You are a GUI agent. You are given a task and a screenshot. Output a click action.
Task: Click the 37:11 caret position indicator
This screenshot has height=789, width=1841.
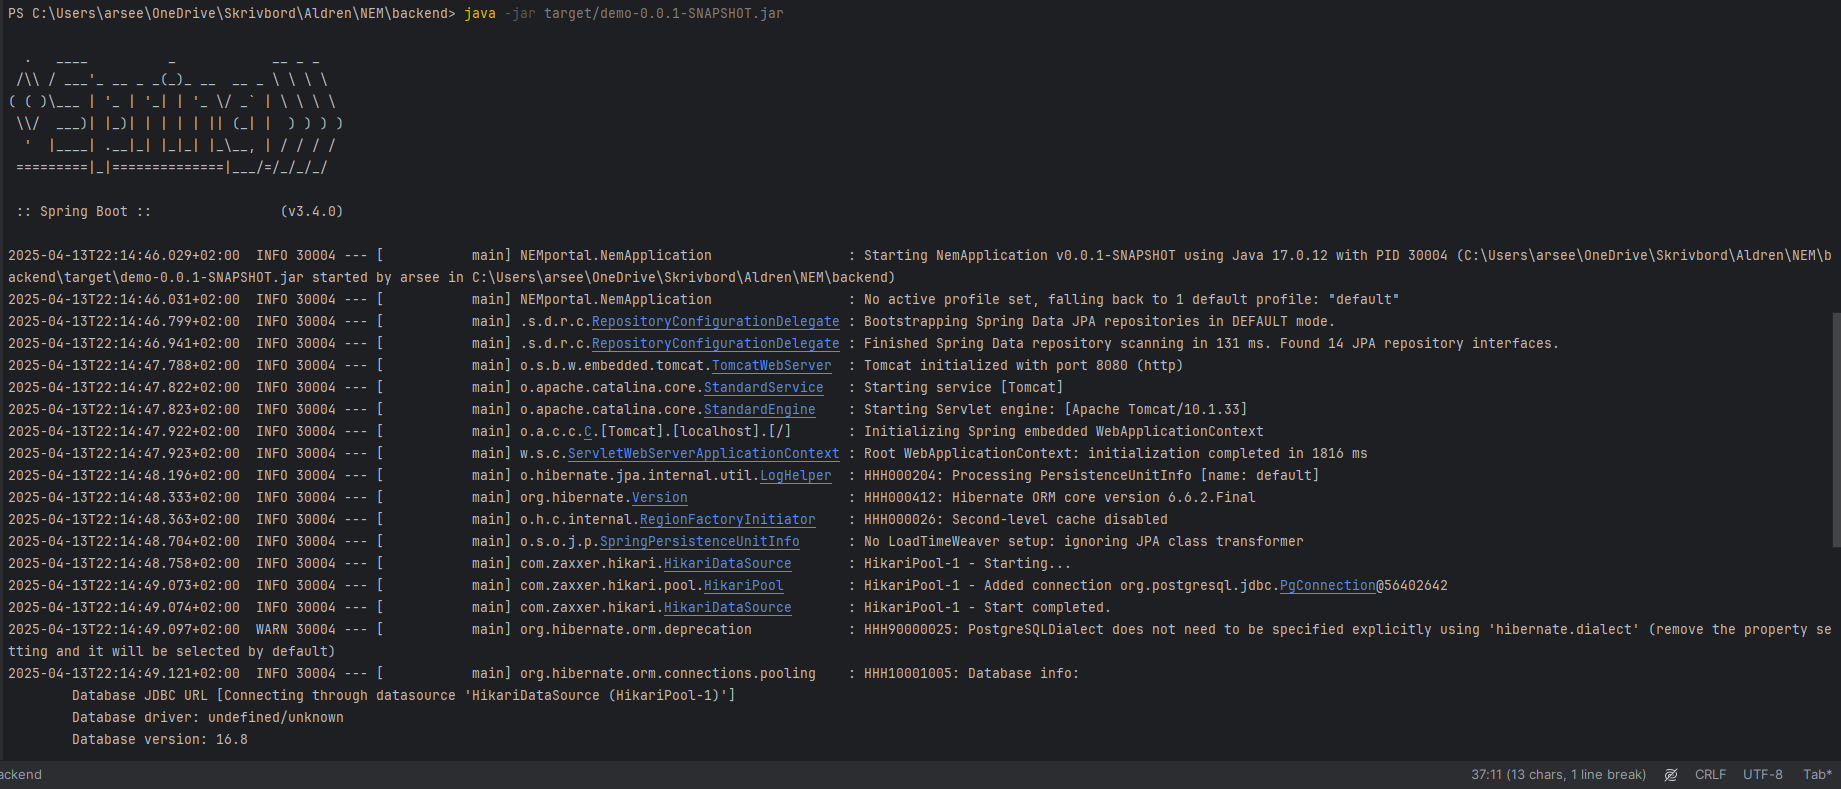coord(1558,775)
